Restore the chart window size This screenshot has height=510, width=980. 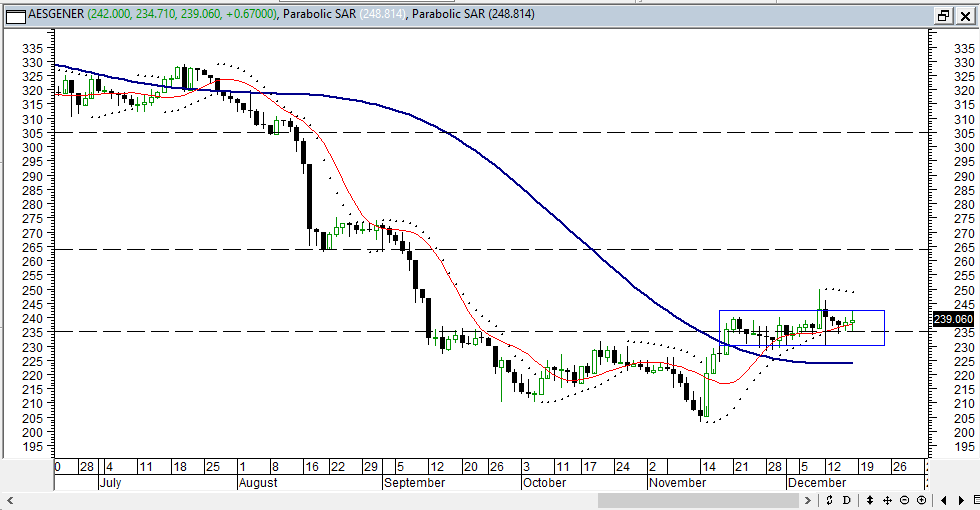(943, 16)
